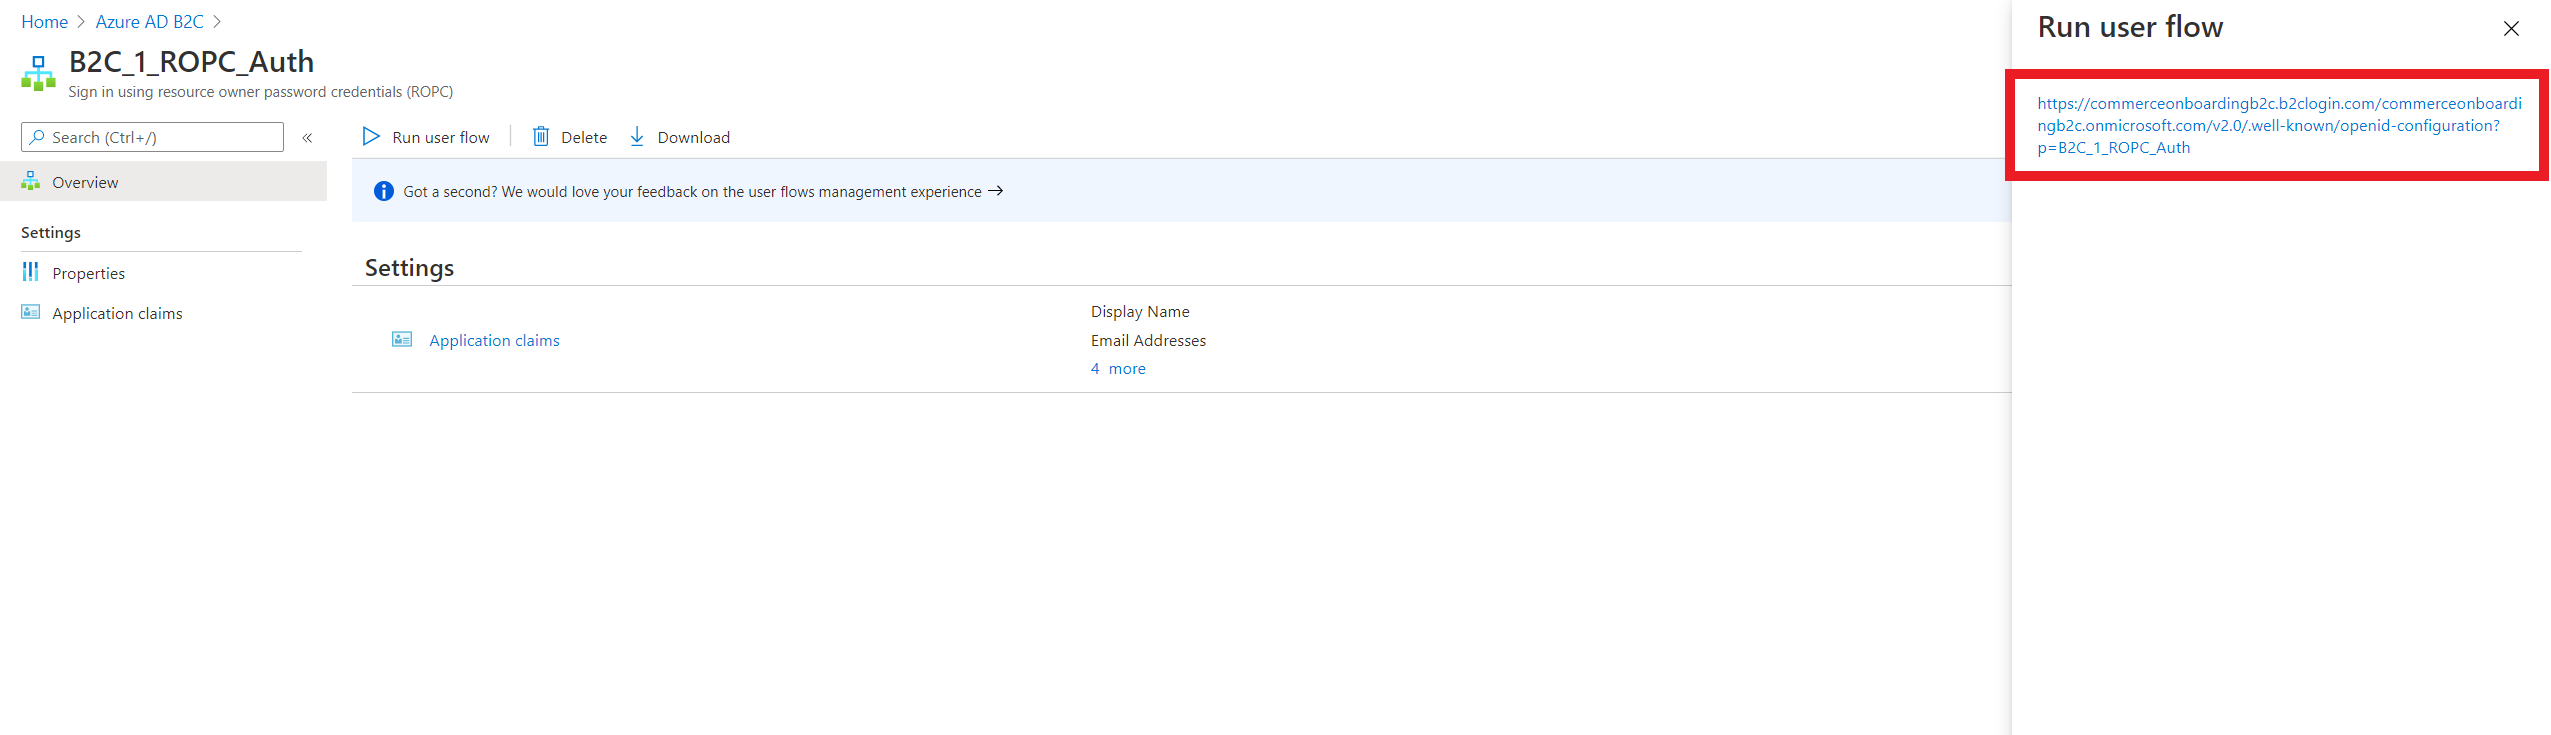Click the search magnifier icon
Image resolution: width=2551 pixels, height=735 pixels.
[x=37, y=137]
